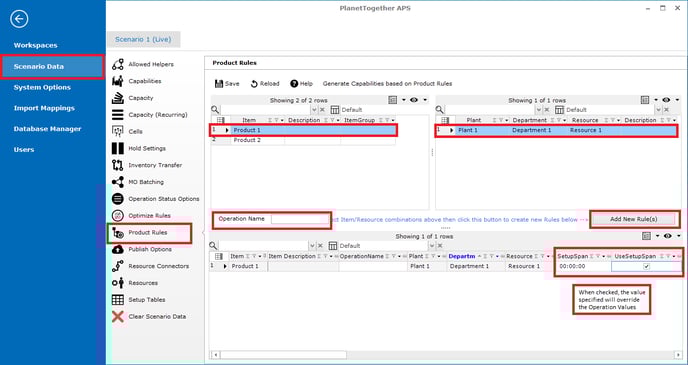This screenshot has height=365, width=688.
Task: Open Publish Options cloud icon
Action: coord(118,249)
